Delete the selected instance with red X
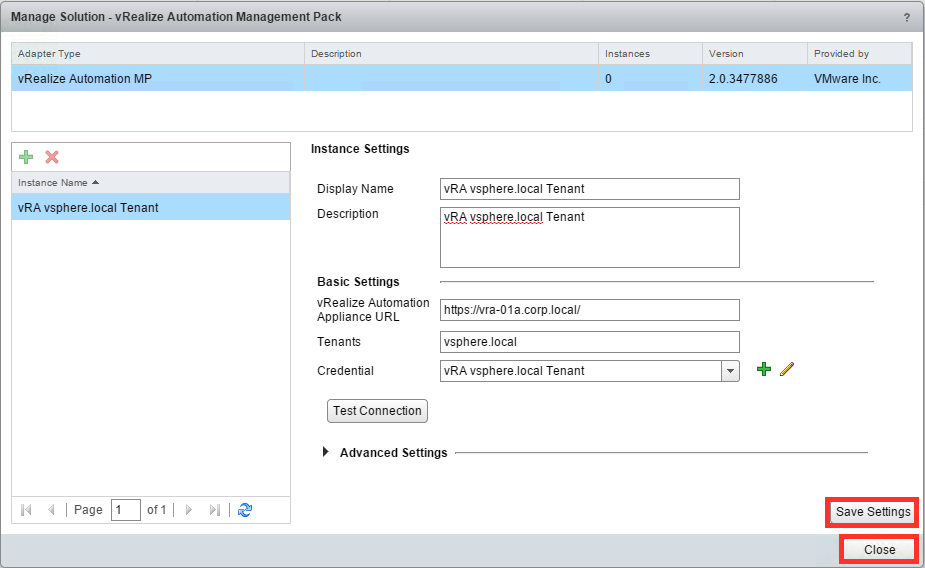This screenshot has height=568, width=925. coord(52,157)
